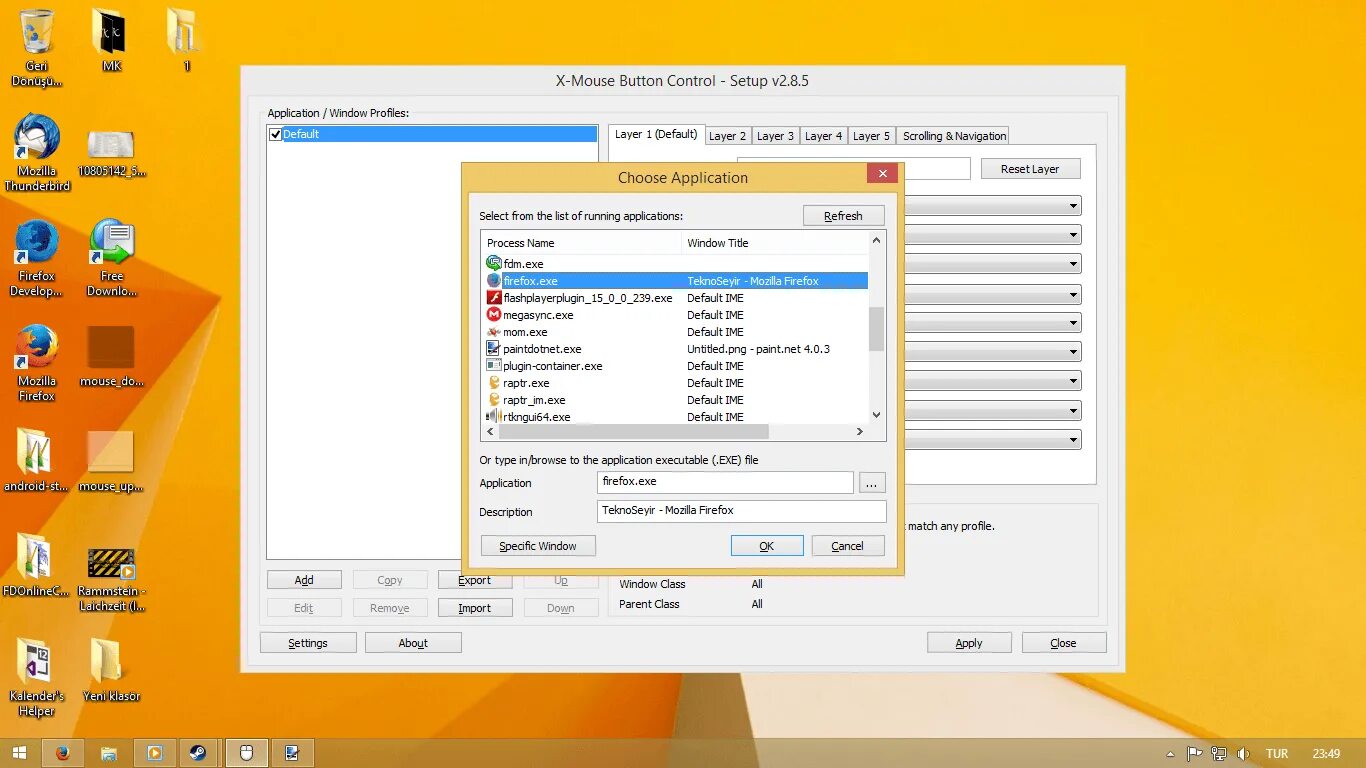
Task: Choose rtkngui64.exe icon in list
Action: coord(493,416)
